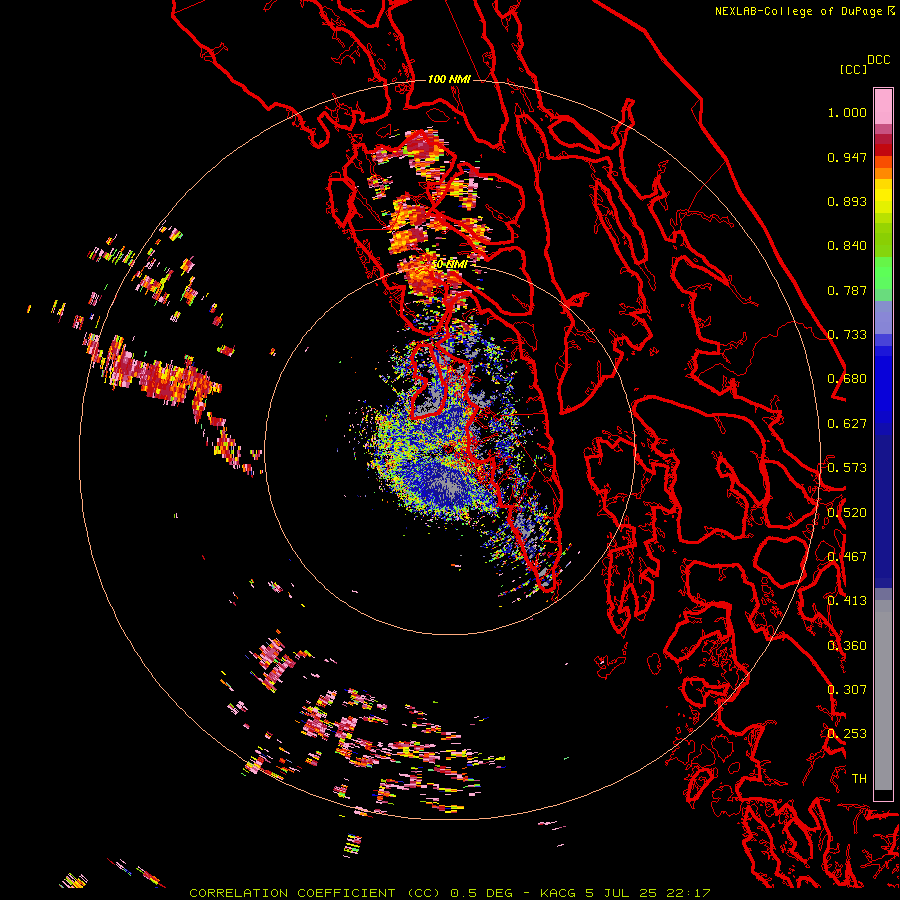Click the 0.520 scale value
The image size is (900, 900).
click(x=847, y=513)
